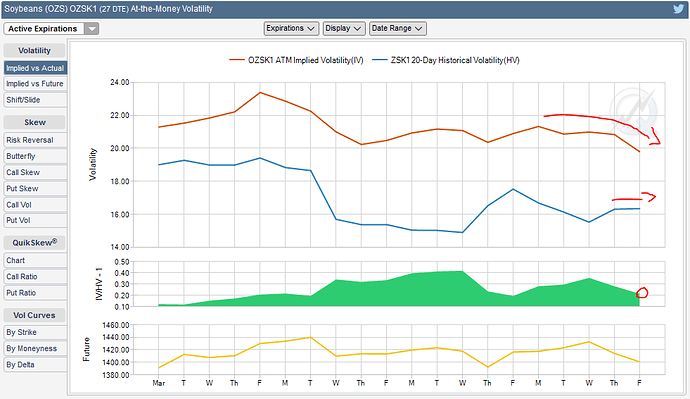Open the Display dropdown menu
This screenshot has width=690, height=399.
pos(343,28)
